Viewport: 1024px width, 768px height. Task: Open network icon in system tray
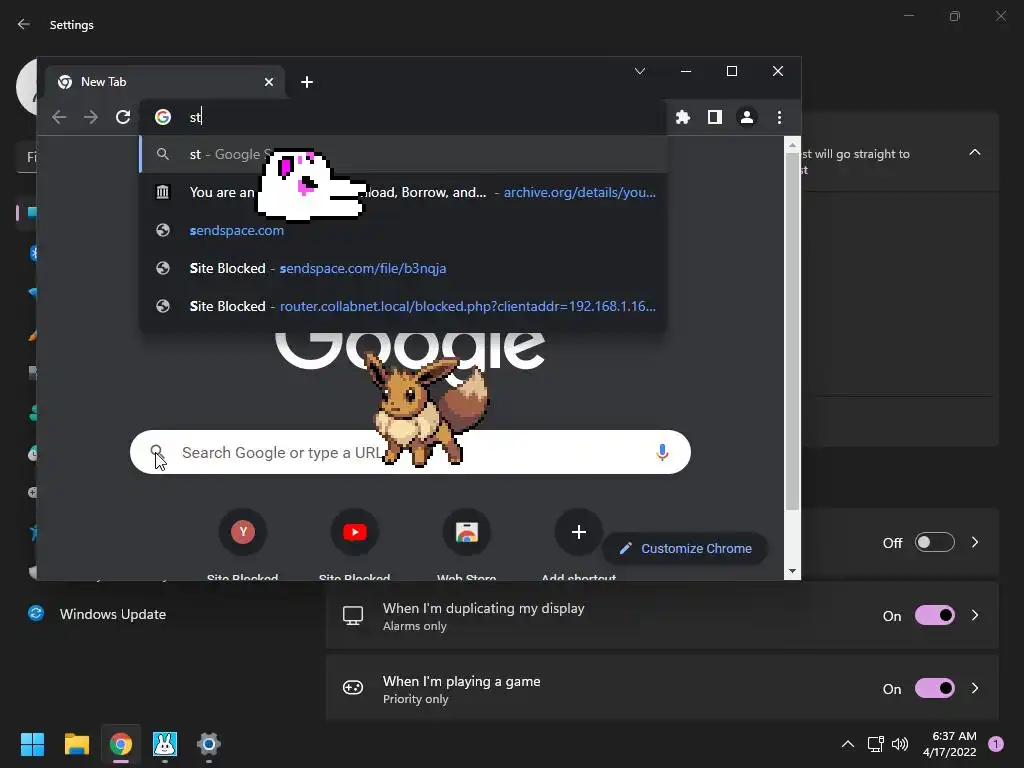pyautogui.click(x=876, y=744)
